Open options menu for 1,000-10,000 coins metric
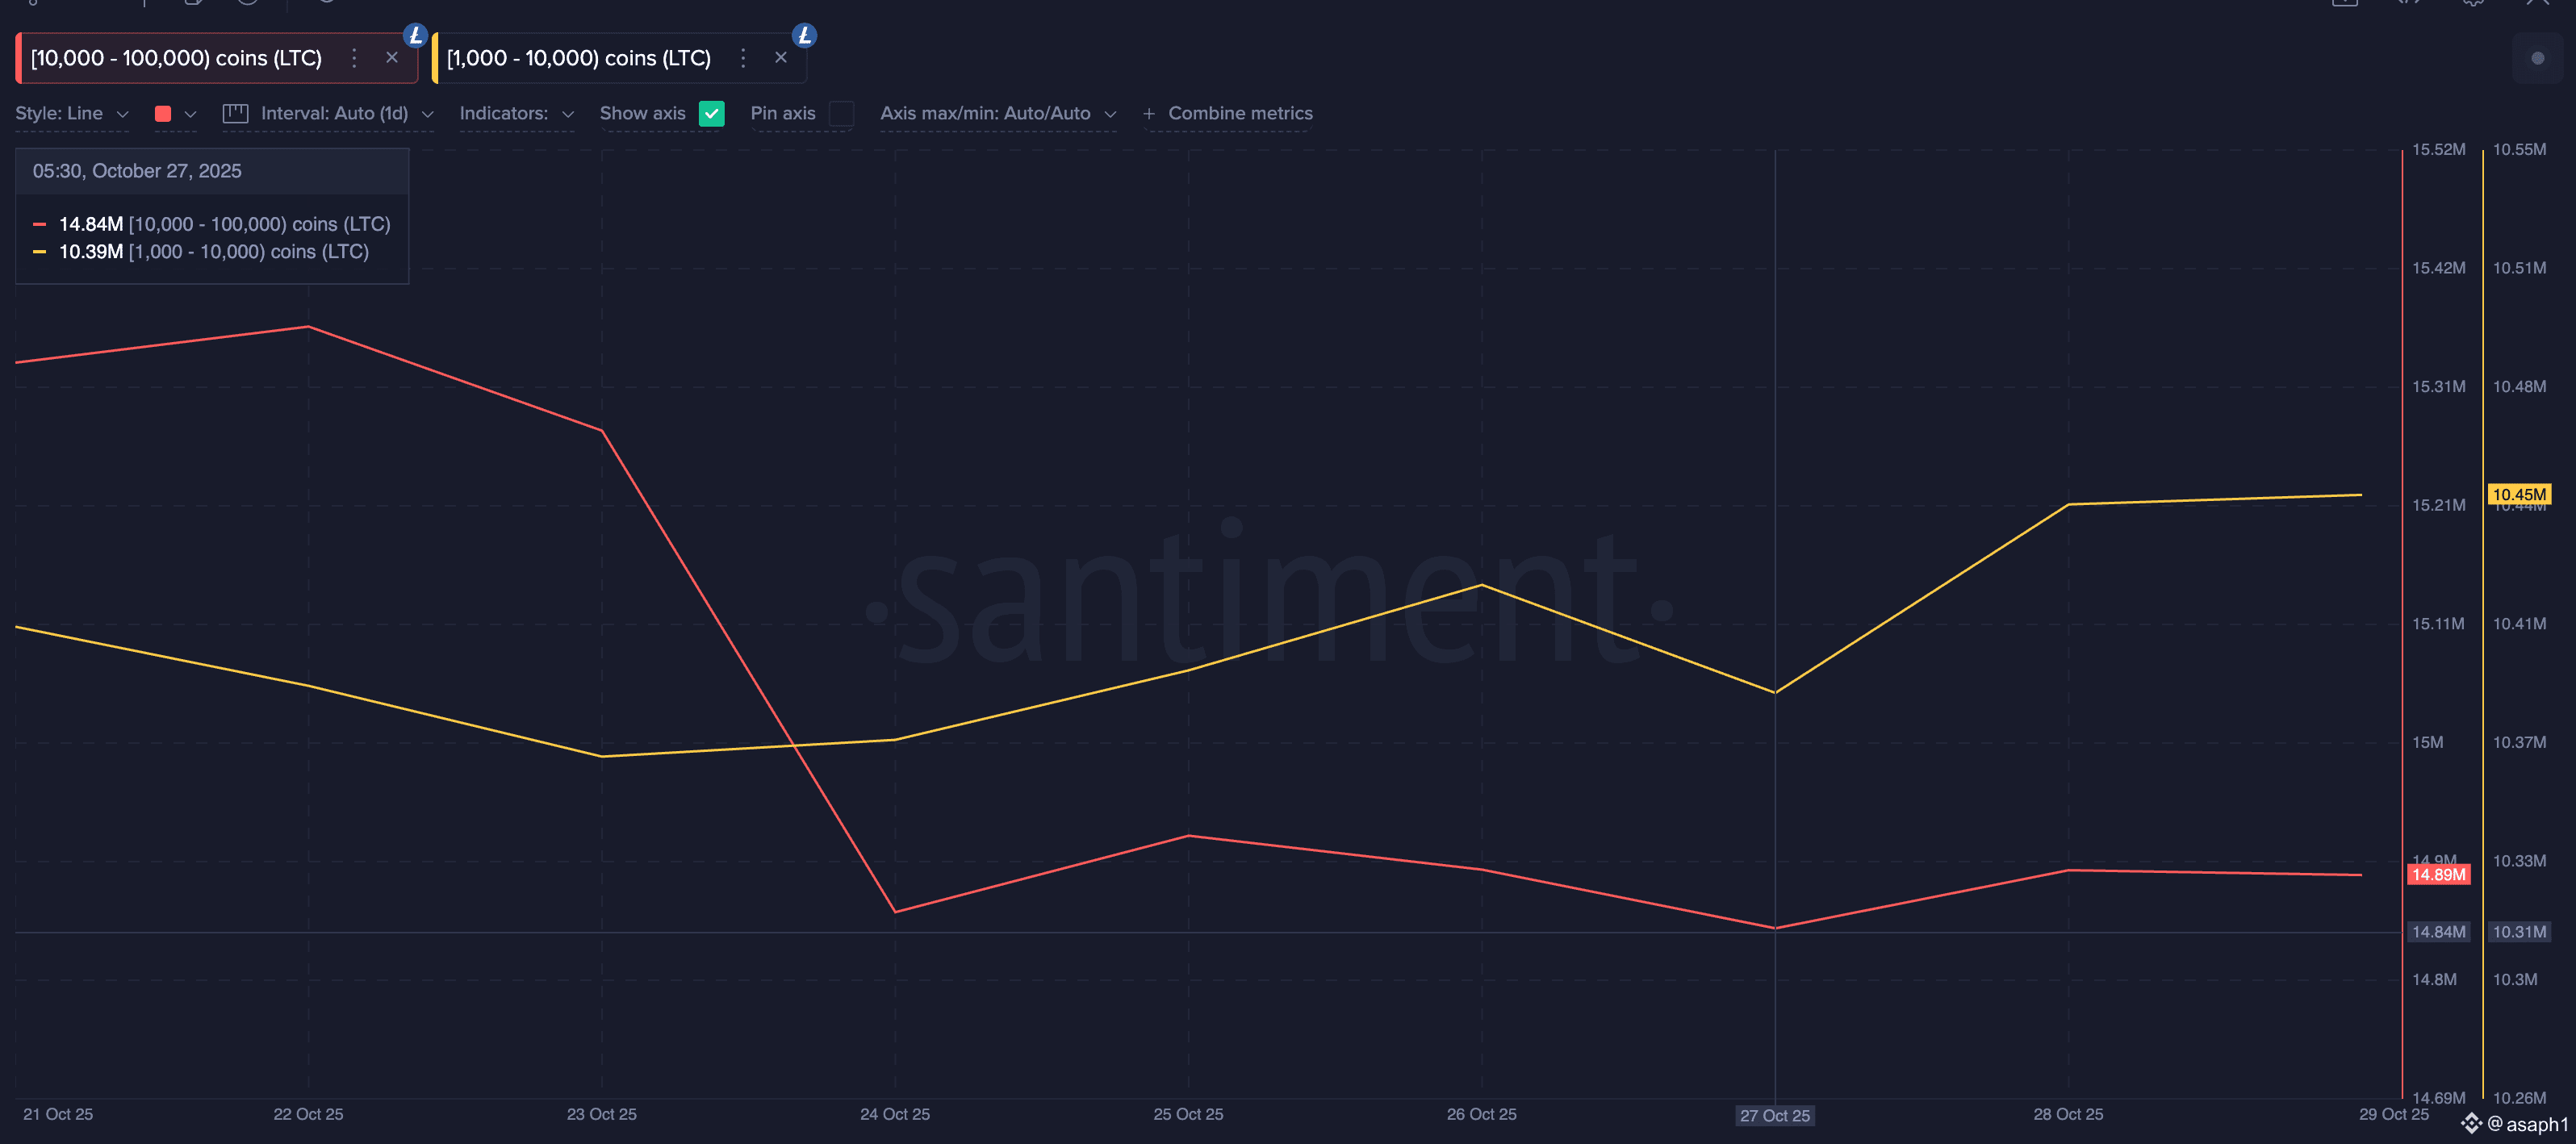Image resolution: width=2576 pixels, height=1144 pixels. pyautogui.click(x=743, y=58)
